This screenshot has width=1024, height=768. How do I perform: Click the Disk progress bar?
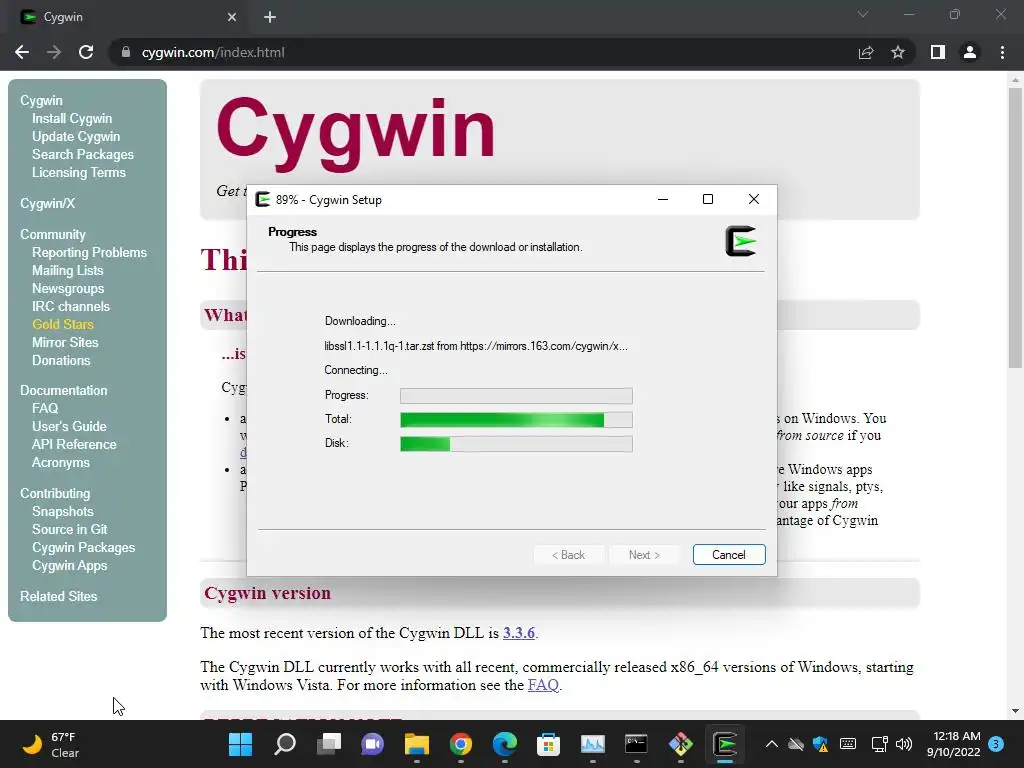(516, 443)
